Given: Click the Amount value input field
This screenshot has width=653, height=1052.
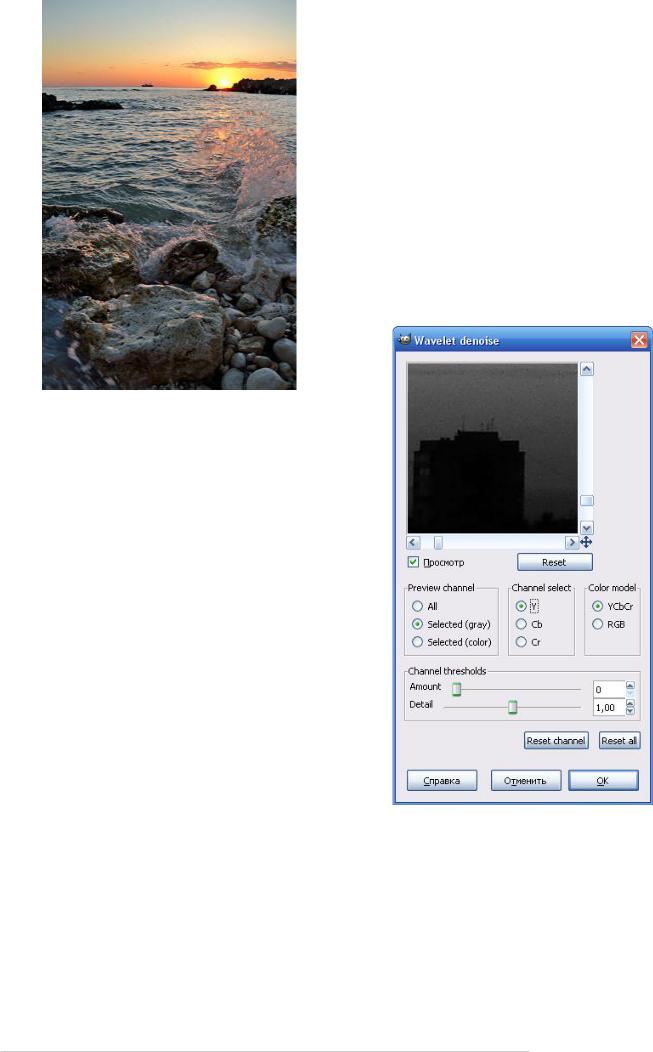Looking at the screenshot, I should coord(609,689).
